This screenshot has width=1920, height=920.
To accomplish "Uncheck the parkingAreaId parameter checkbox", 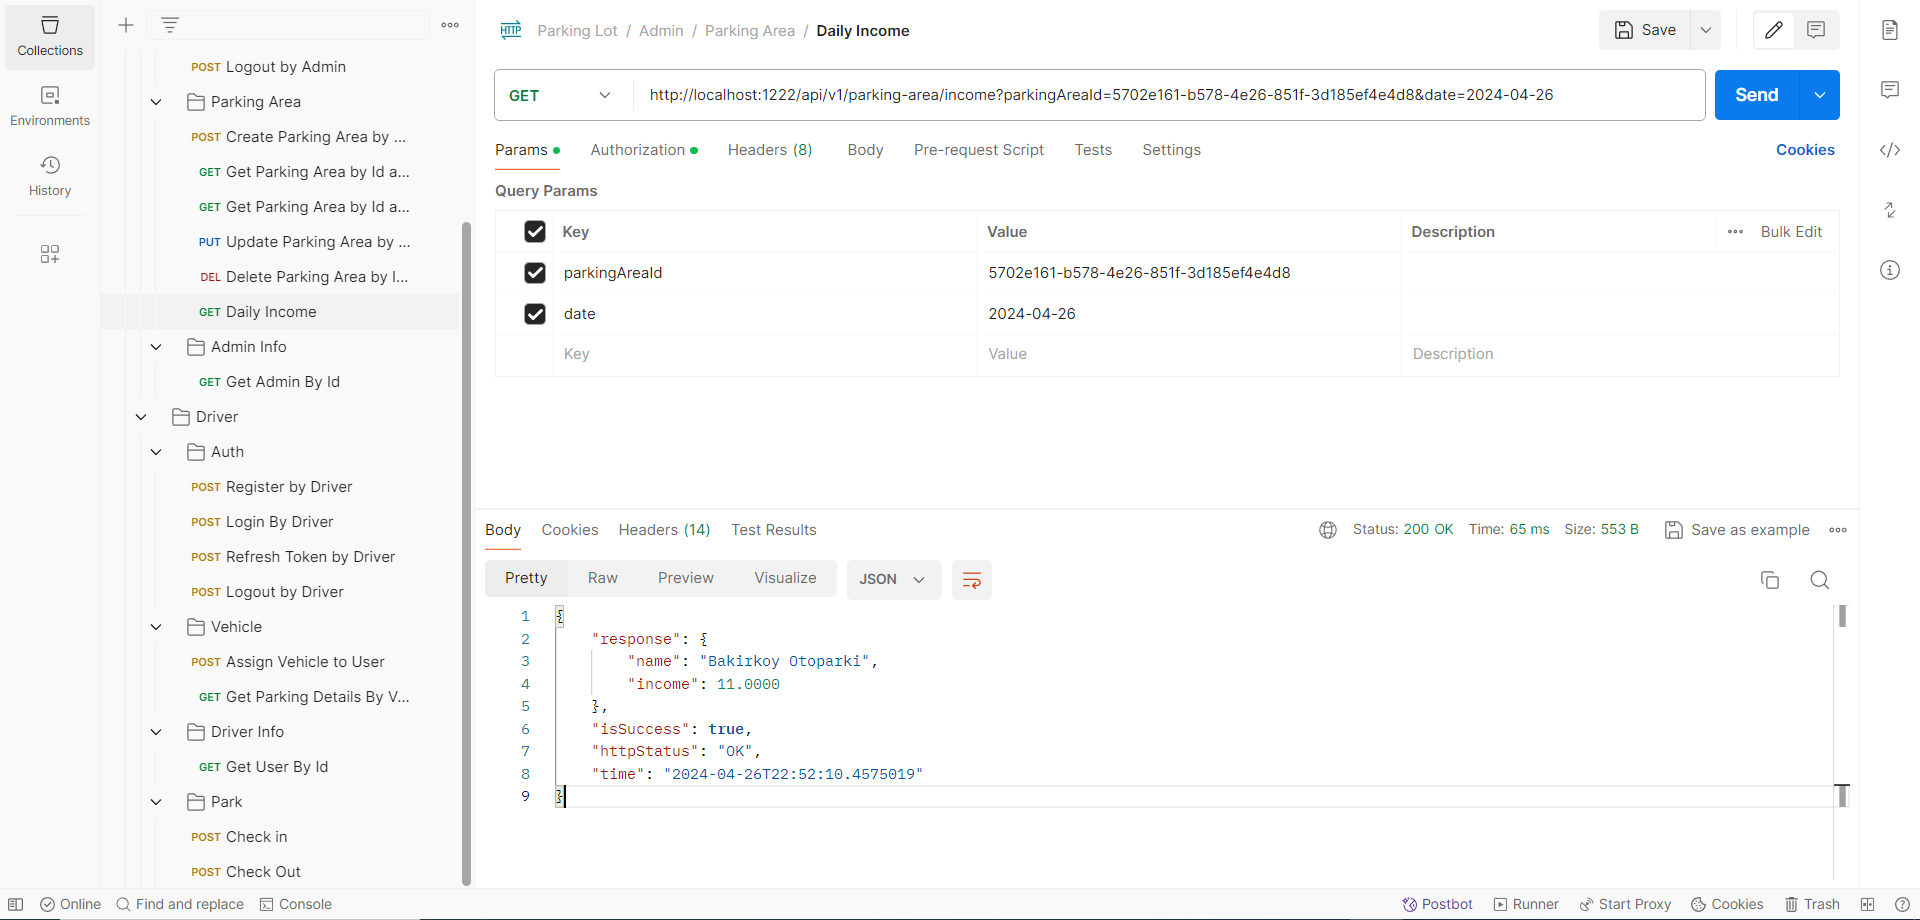I will click(x=535, y=273).
